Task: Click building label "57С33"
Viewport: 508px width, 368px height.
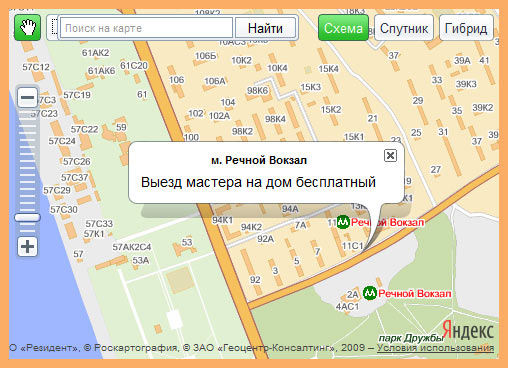Action: [99, 224]
